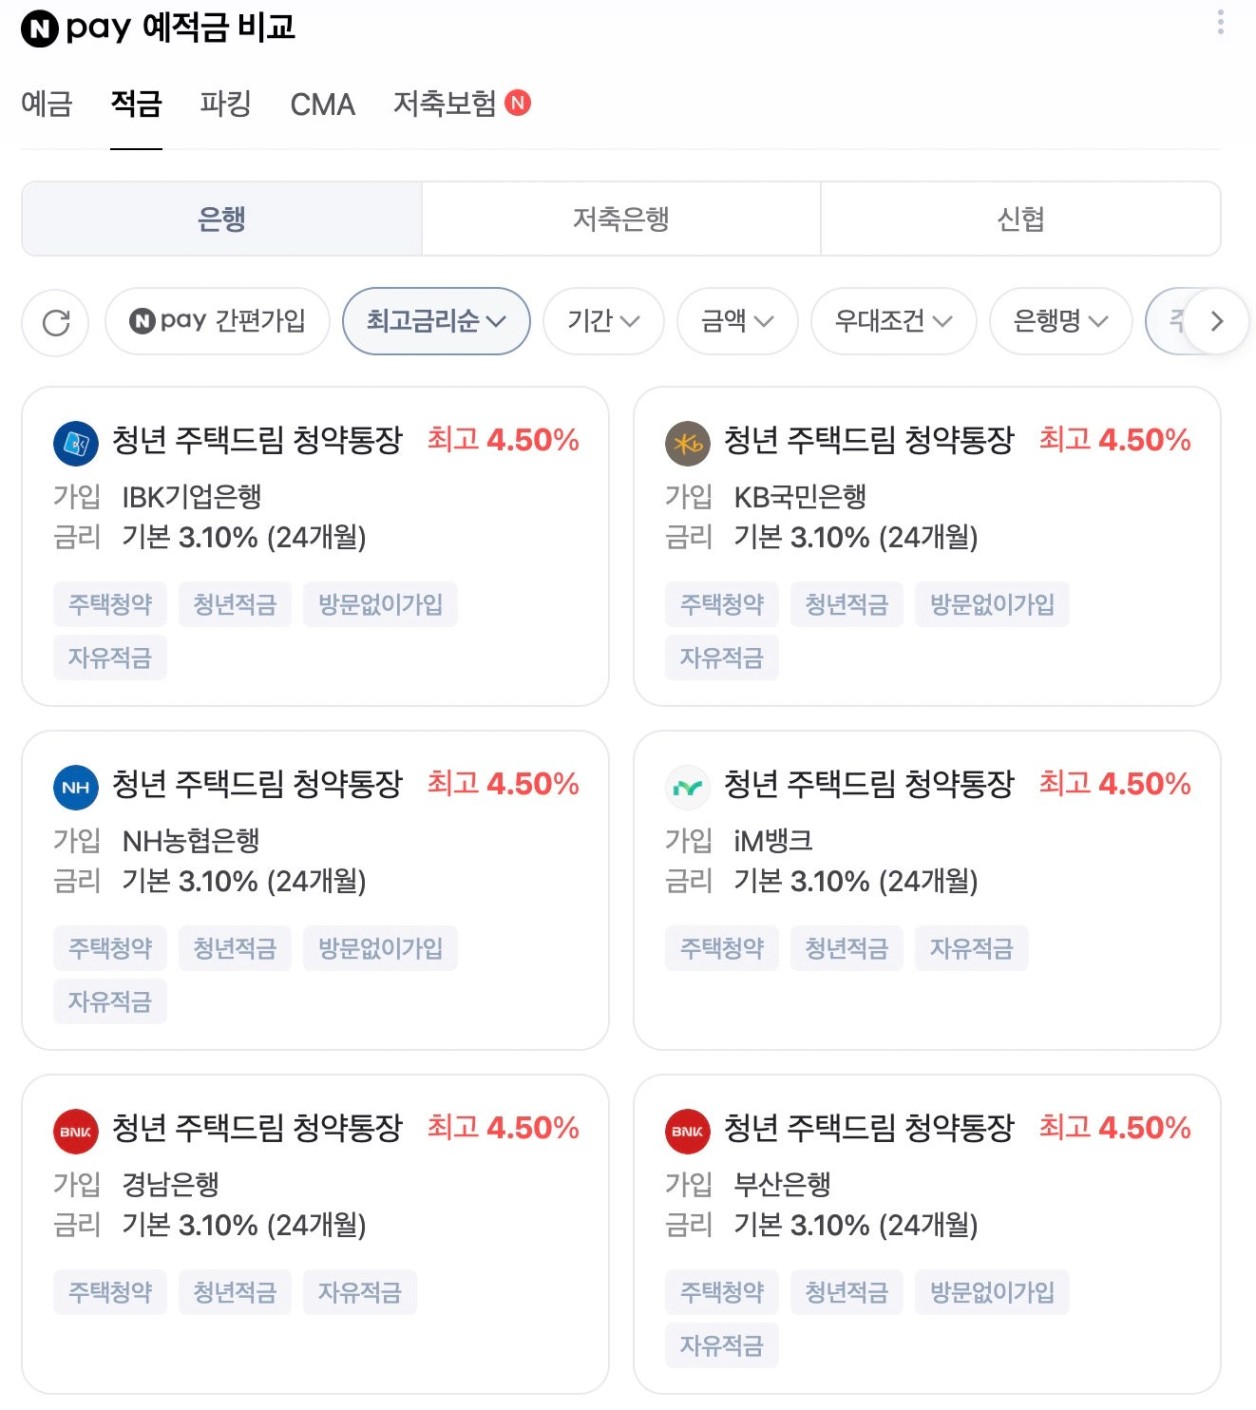1256x1410 pixels.
Task: Click 방문없이가입 tag on IBK기업은행 card
Action: (380, 605)
